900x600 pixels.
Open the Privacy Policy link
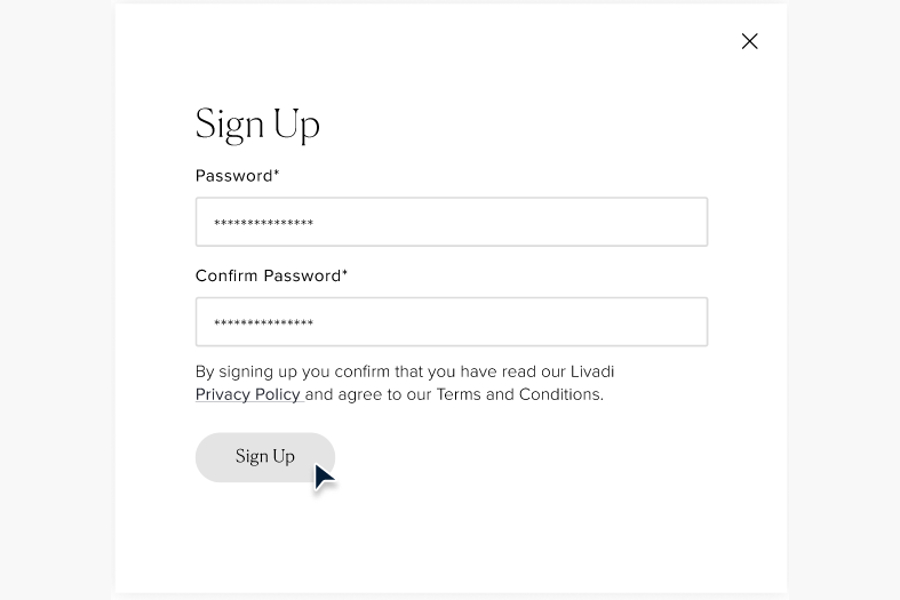[248, 394]
